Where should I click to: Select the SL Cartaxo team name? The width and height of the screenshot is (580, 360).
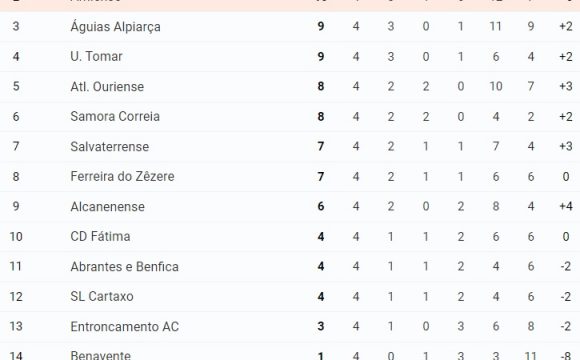(x=102, y=296)
